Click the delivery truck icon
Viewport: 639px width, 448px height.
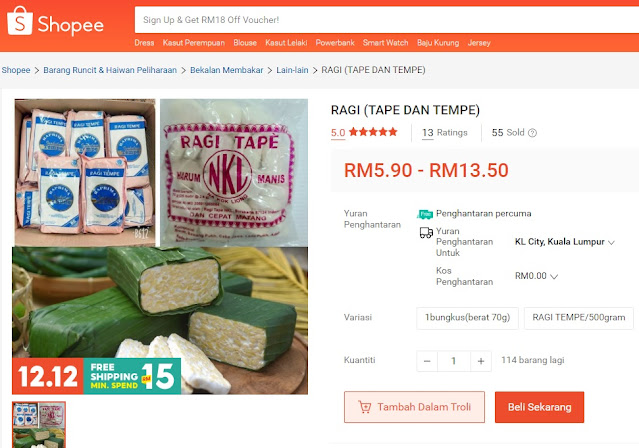[426, 233]
